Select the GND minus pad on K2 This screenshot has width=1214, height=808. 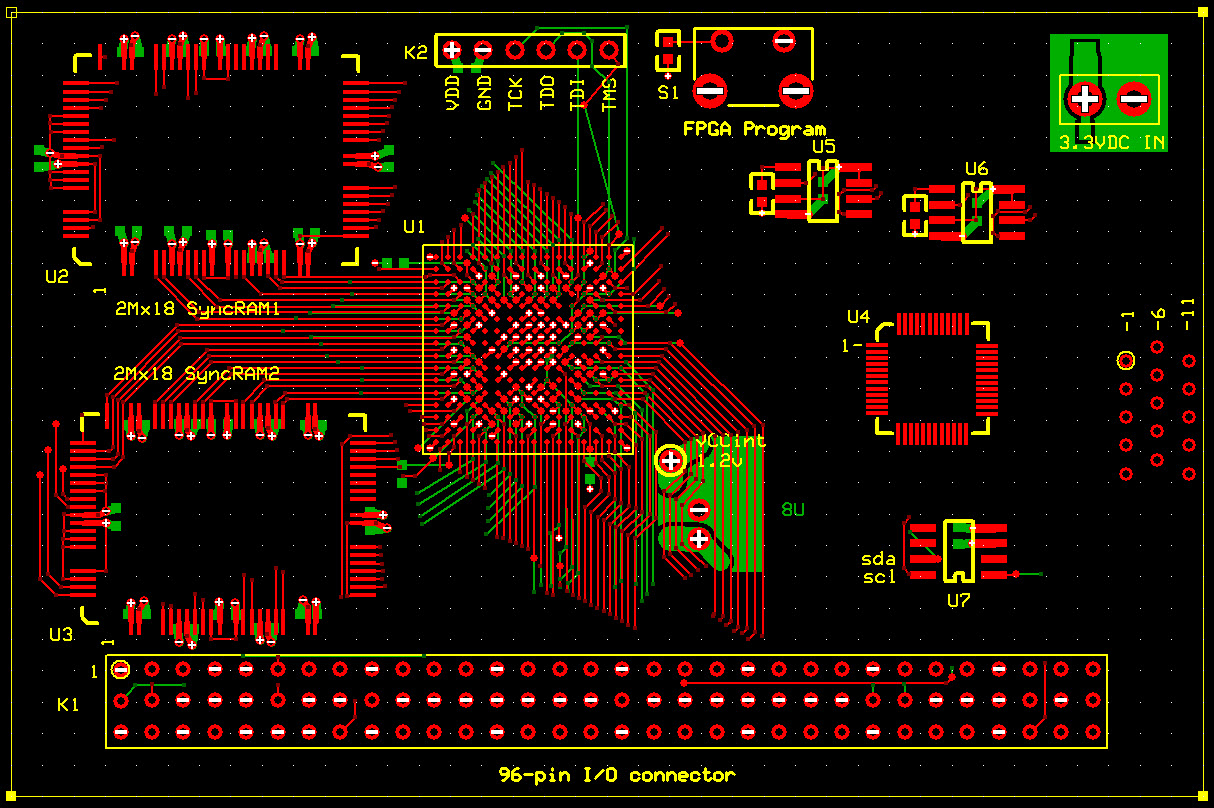point(483,49)
